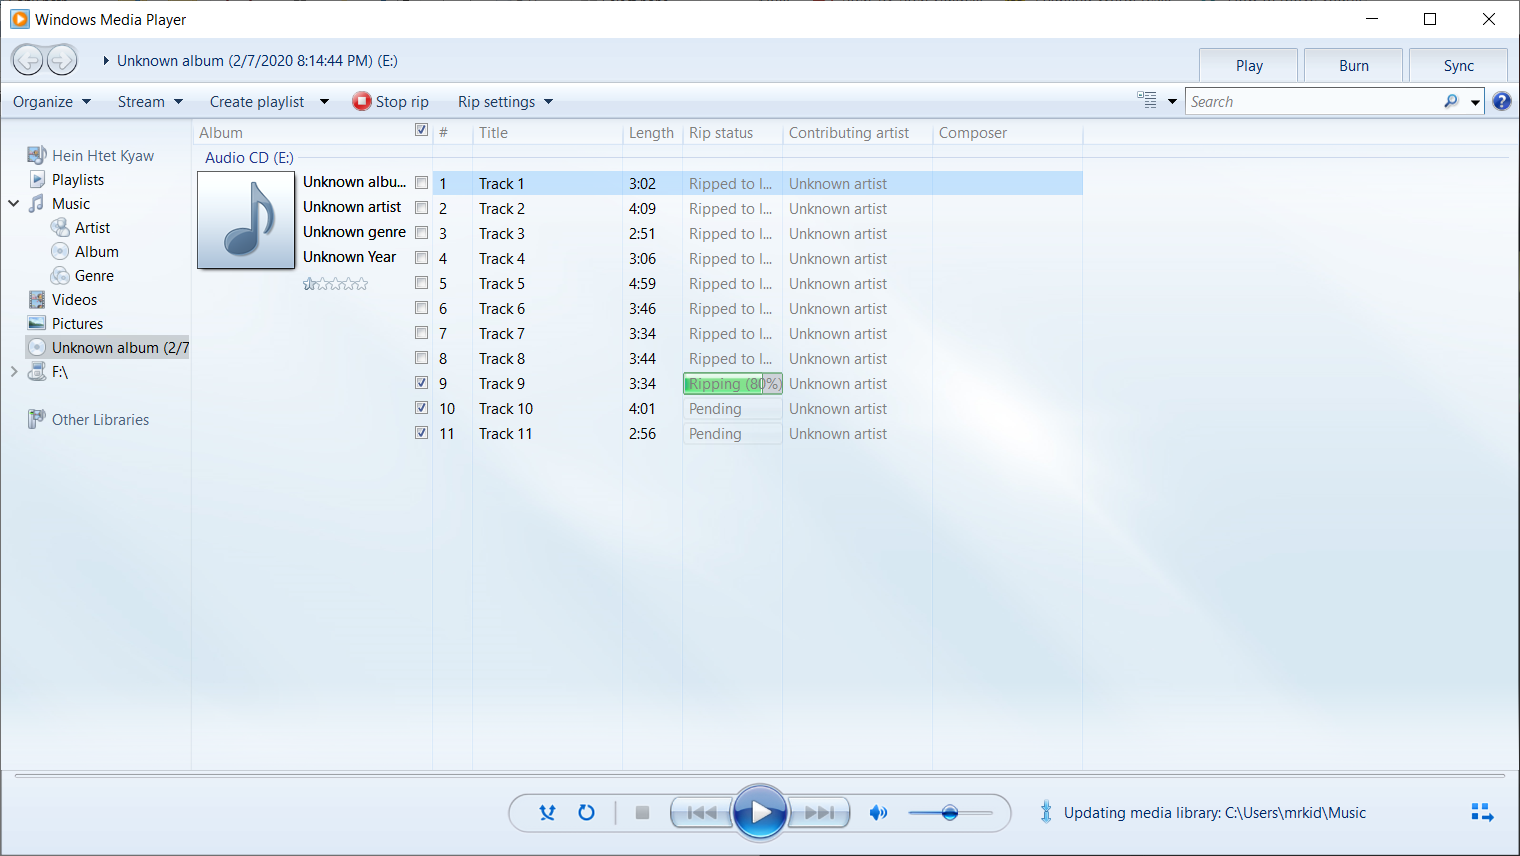Switch to the Play tab
1520x856 pixels.
tap(1249, 65)
